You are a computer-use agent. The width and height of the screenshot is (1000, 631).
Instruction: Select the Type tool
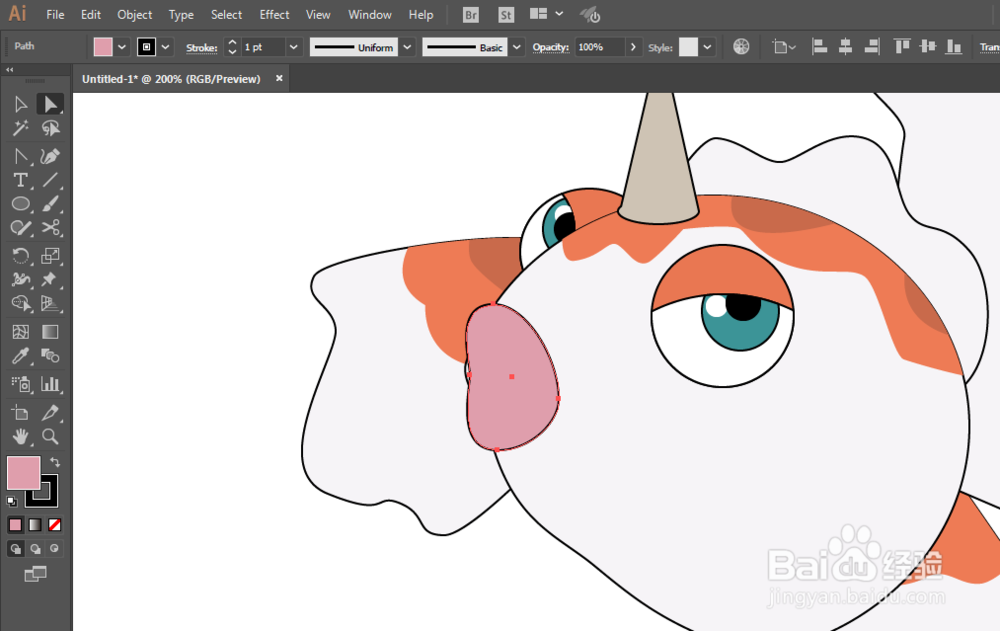click(20, 180)
